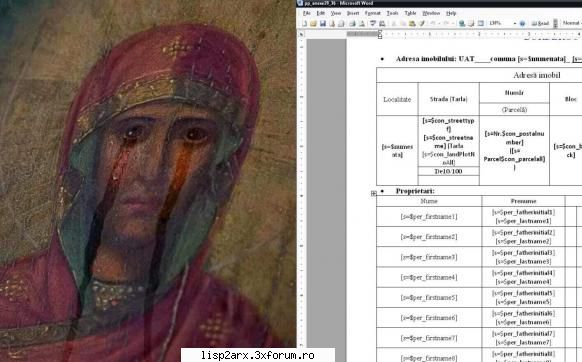Open the Table menu

click(x=410, y=13)
